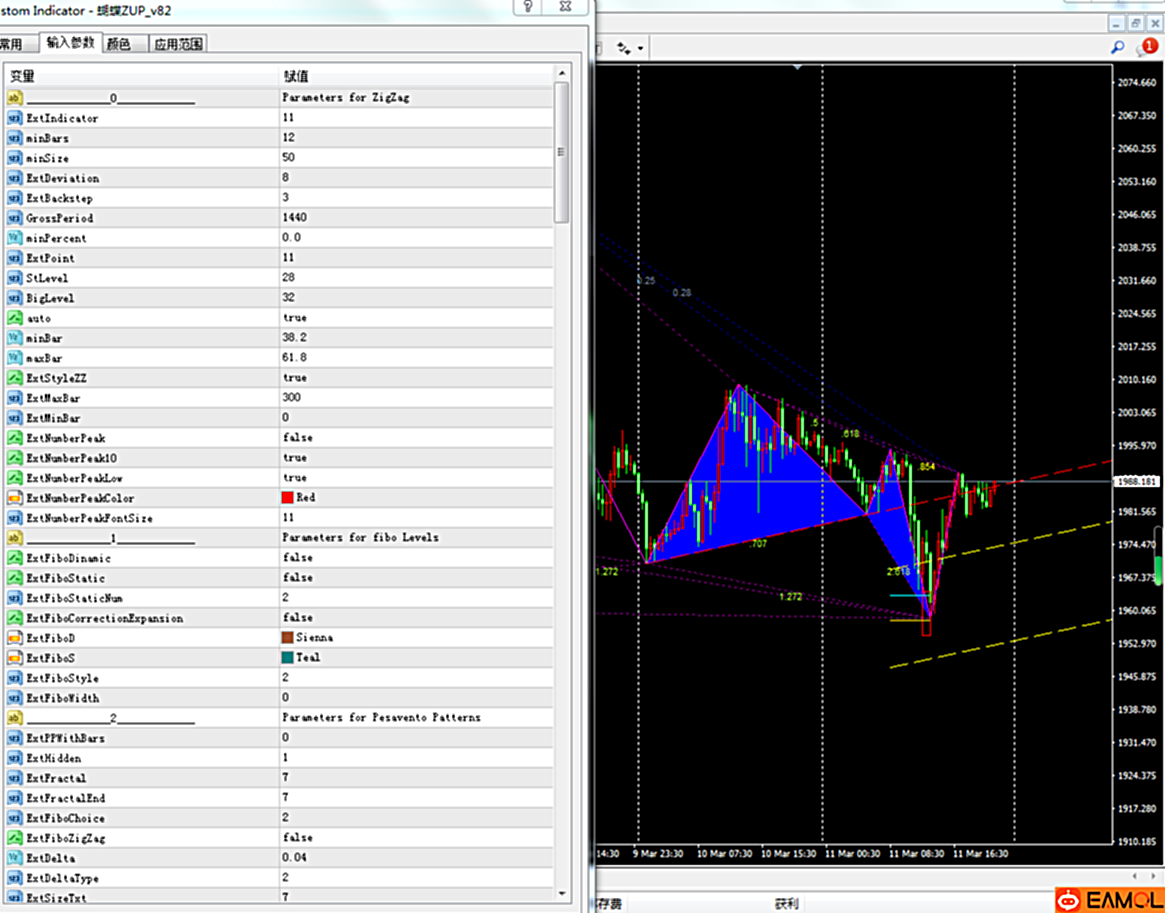Click the ExtNumberPeakColor color type icon
Viewport: 1165px width, 913px height.
click(x=14, y=498)
